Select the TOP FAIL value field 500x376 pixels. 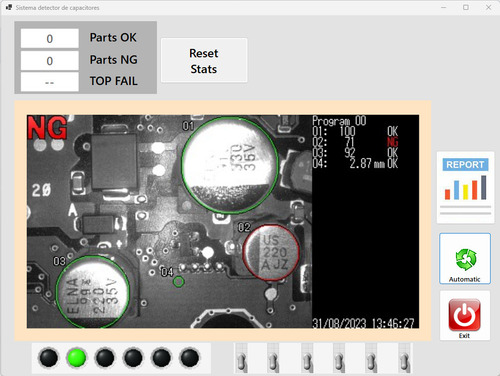click(x=50, y=82)
